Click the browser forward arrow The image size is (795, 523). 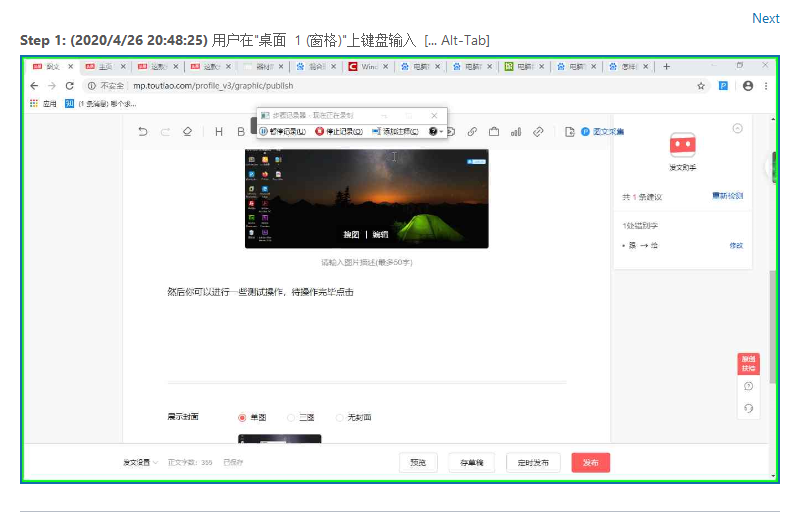click(52, 86)
